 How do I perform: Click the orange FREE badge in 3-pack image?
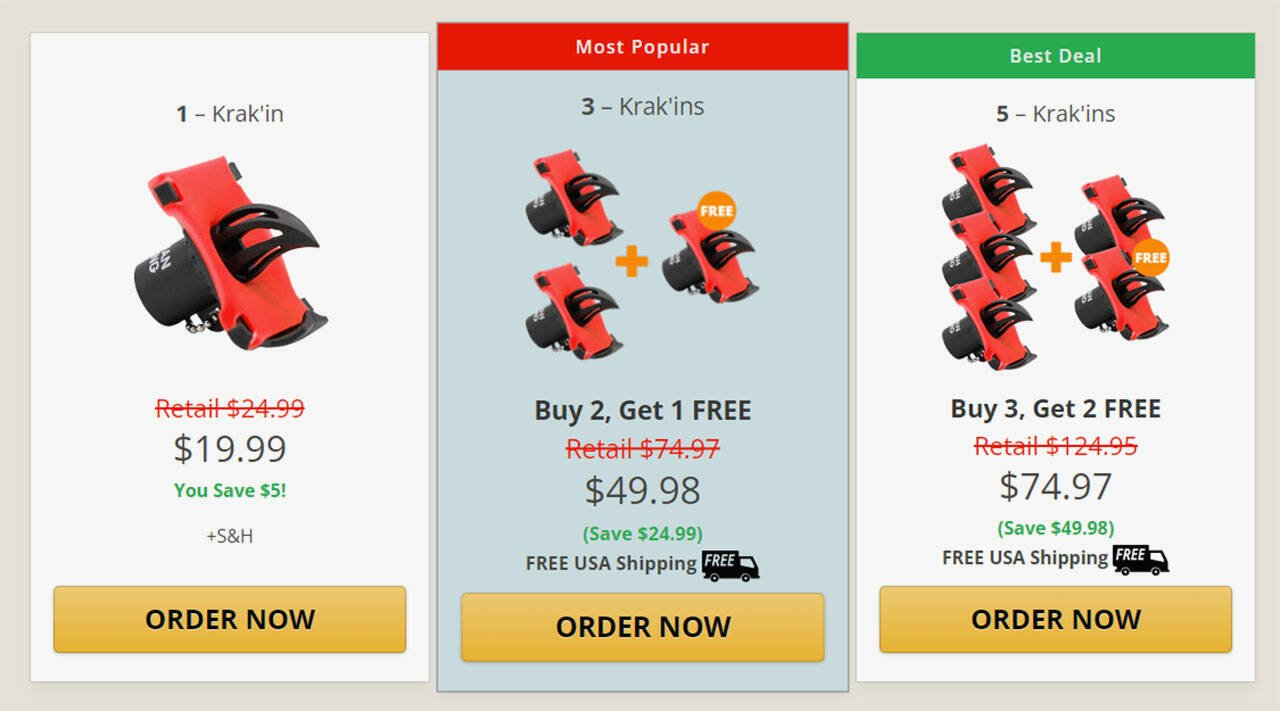(x=716, y=211)
